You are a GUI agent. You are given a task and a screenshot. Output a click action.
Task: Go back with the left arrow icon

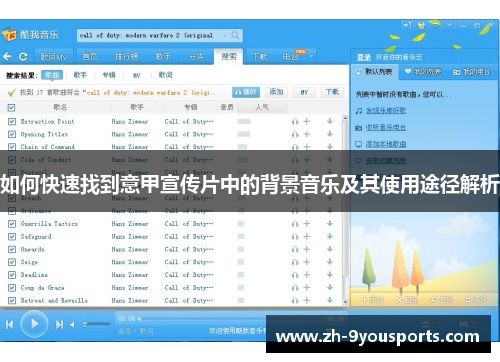(7, 56)
